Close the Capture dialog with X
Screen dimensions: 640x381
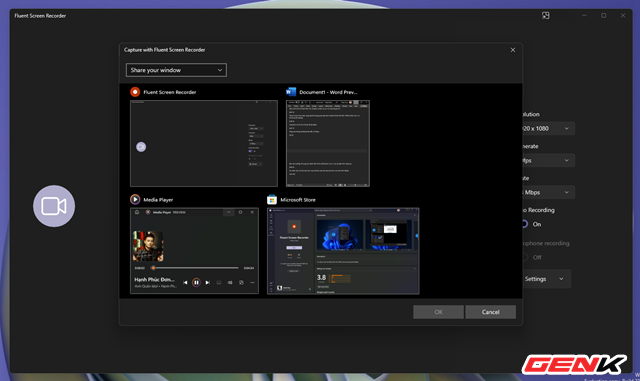(513, 50)
